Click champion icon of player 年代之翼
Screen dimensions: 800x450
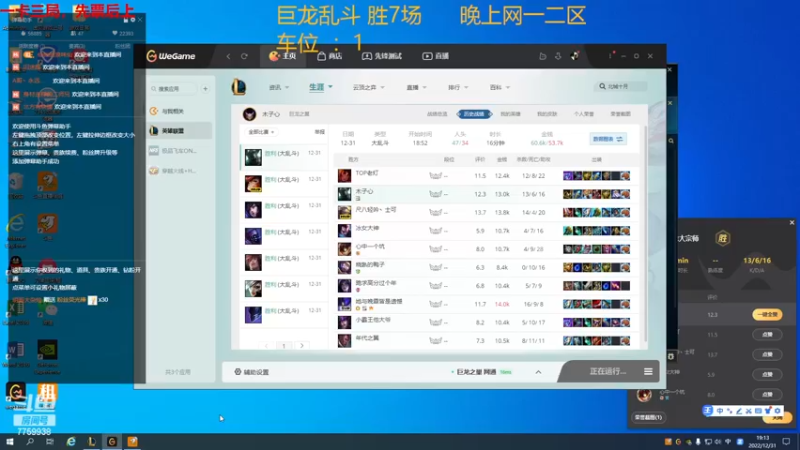tap(344, 340)
